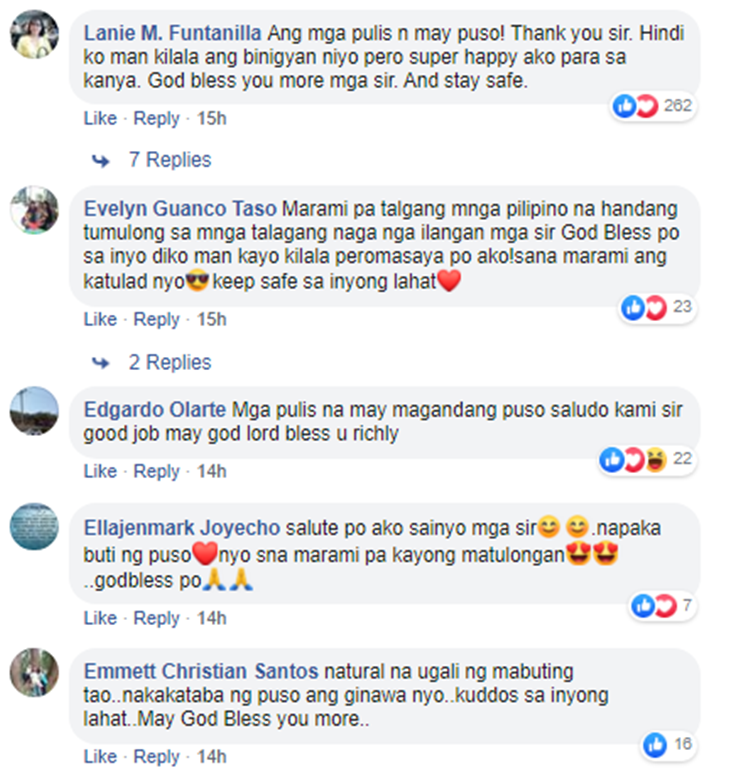Click reaction icons showing 23 on Evelyn's comment

pyautogui.click(x=658, y=307)
